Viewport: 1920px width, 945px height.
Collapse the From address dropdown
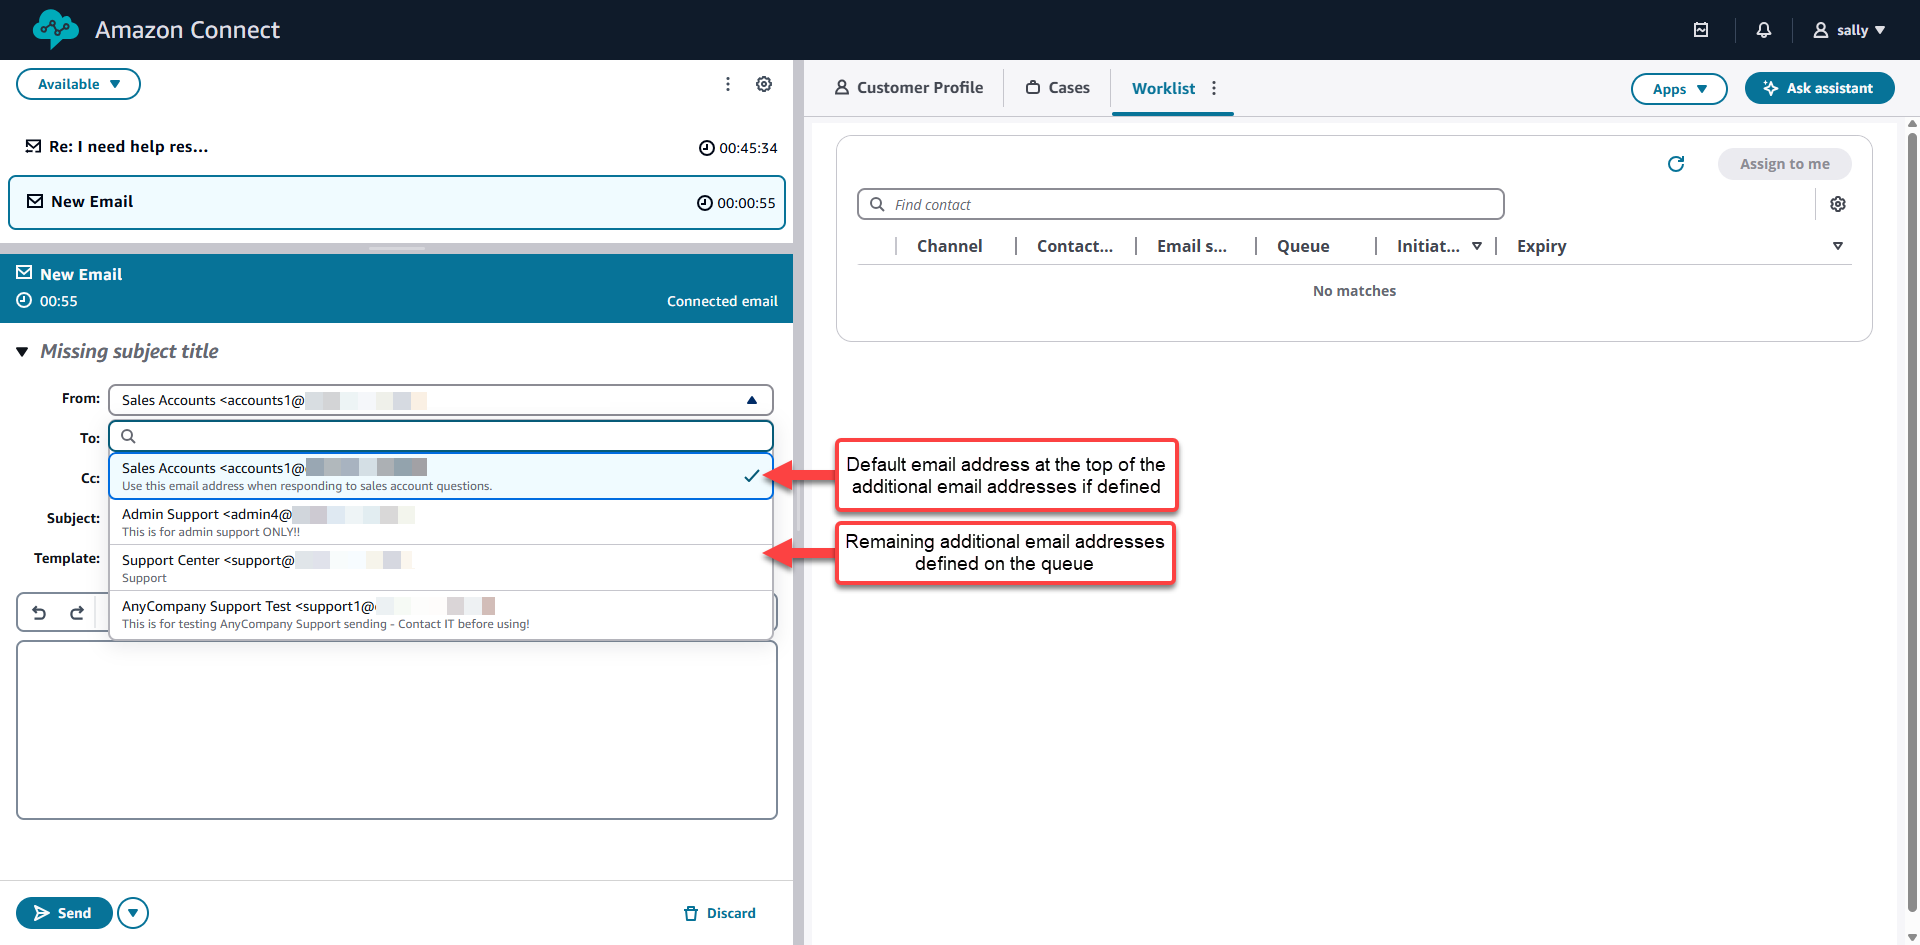pos(752,399)
